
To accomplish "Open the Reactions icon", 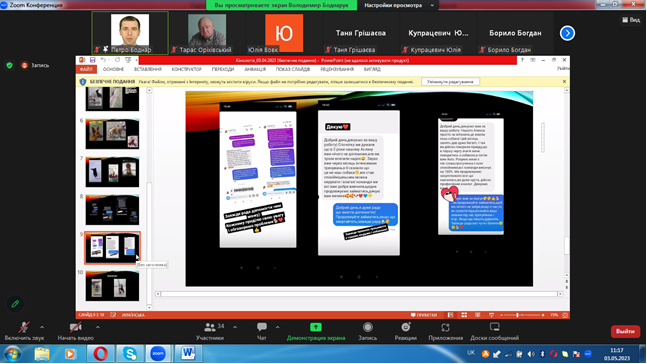I will (x=406, y=327).
